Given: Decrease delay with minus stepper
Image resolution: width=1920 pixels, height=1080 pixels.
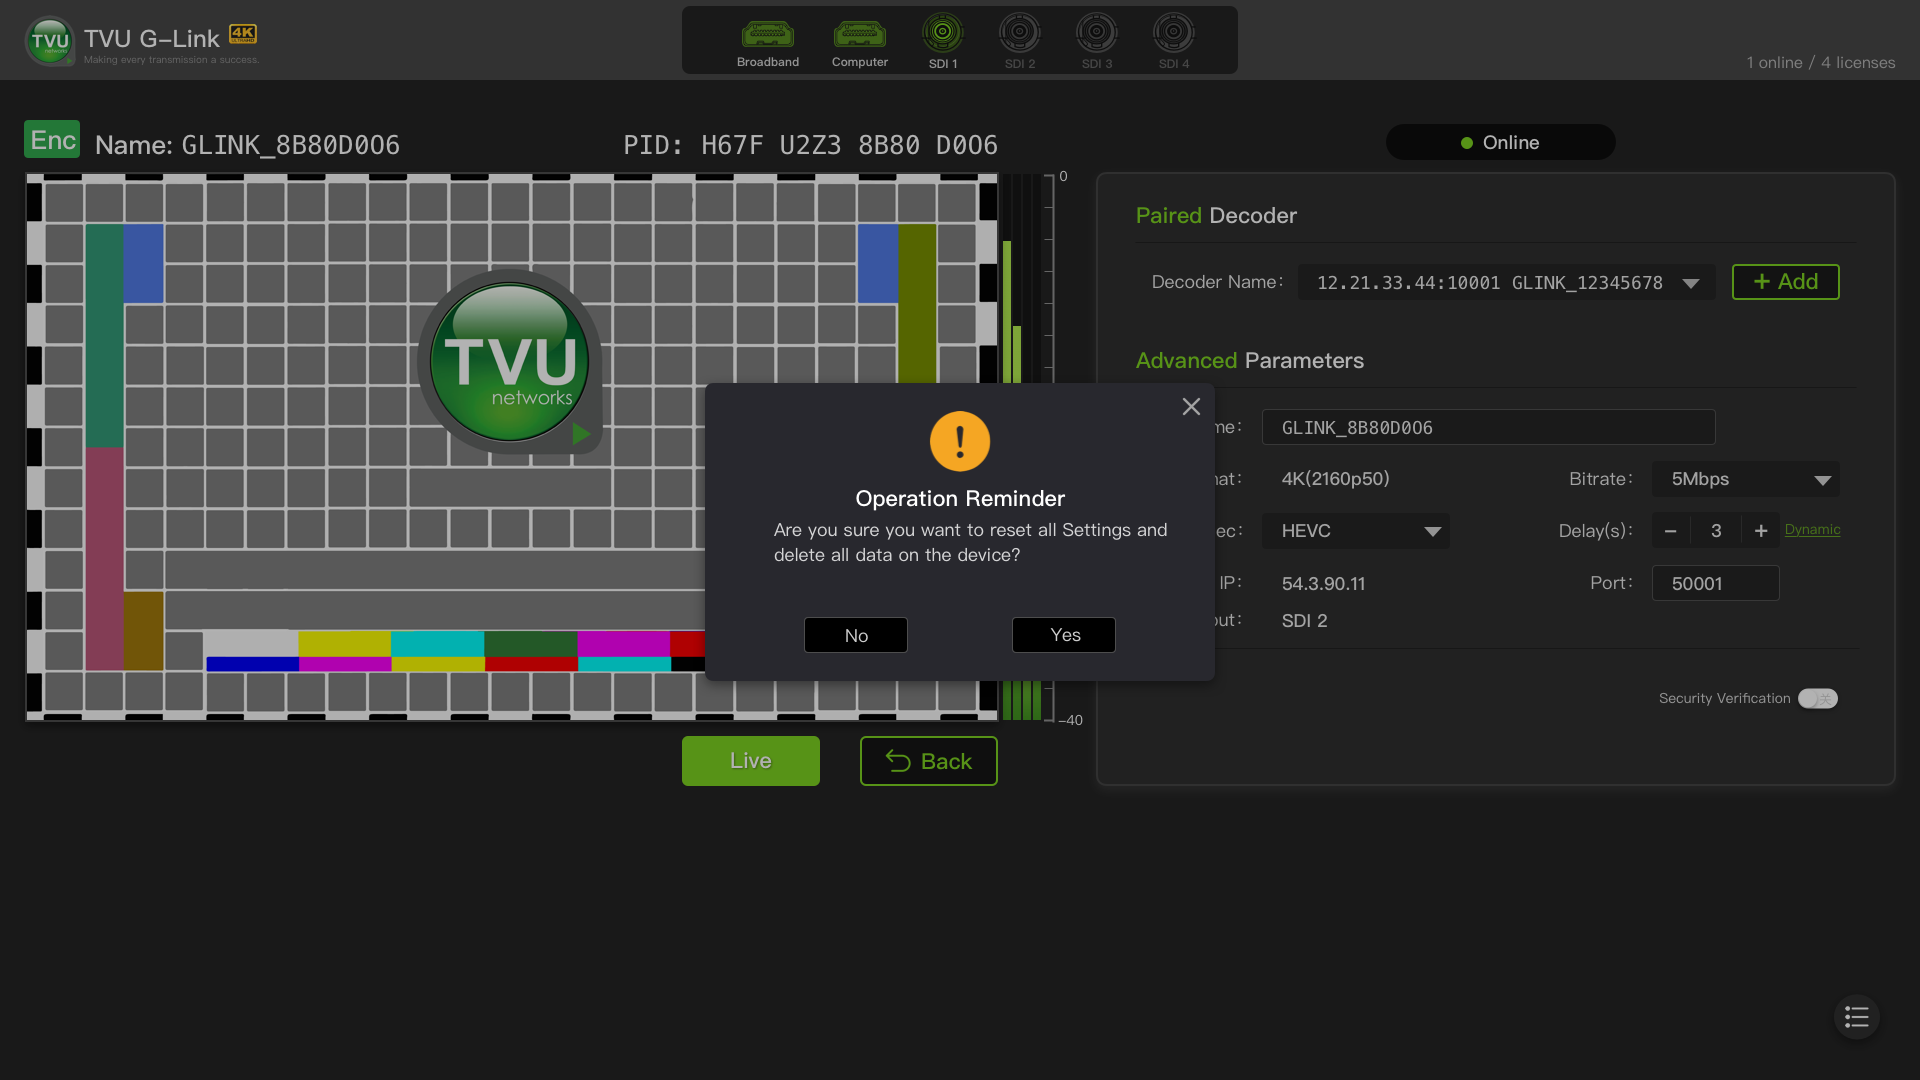Looking at the screenshot, I should coord(1670,531).
